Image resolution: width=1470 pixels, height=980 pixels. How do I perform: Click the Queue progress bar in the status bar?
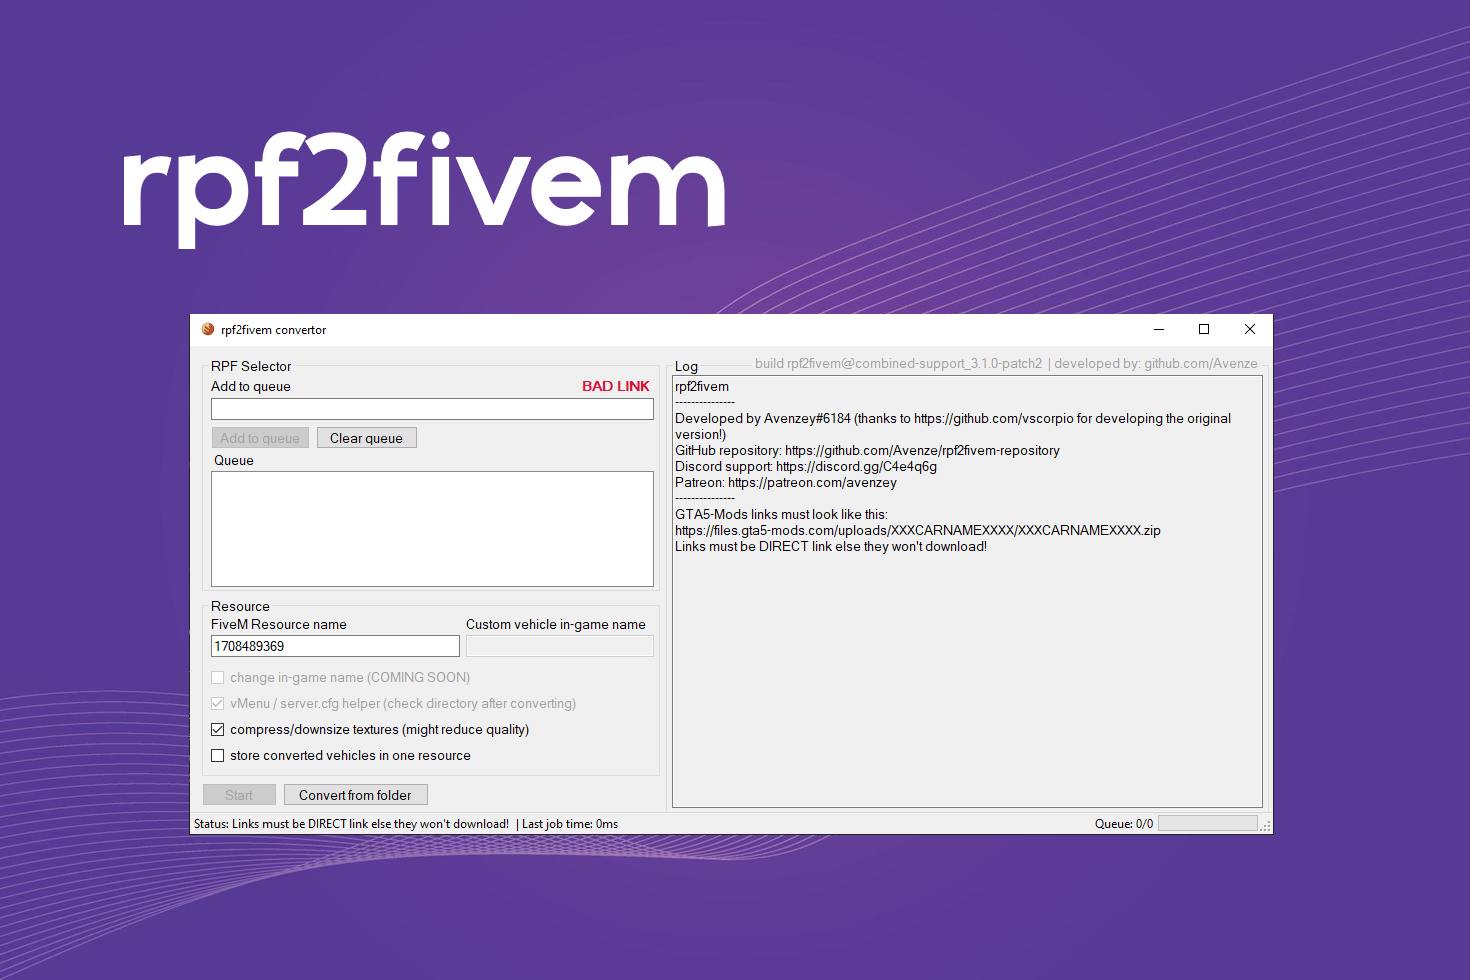(1209, 822)
